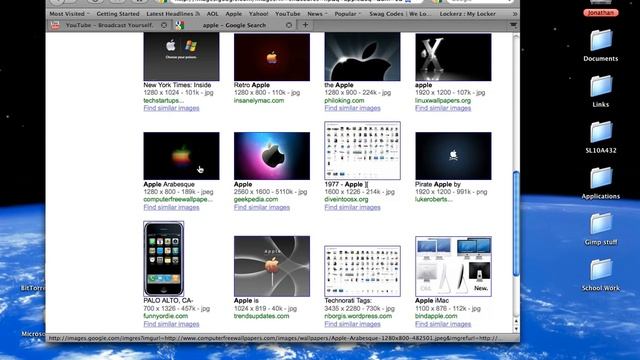Open the Getting Started bookmark
The height and width of the screenshot is (360, 640).
[x=118, y=14]
